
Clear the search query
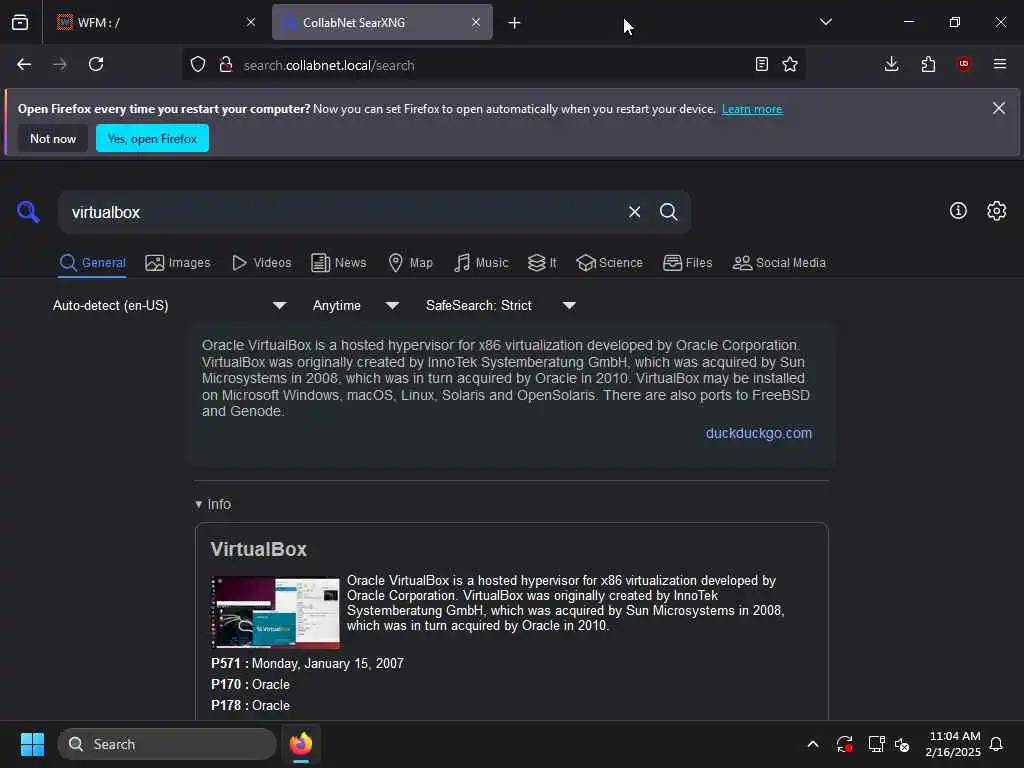(634, 212)
